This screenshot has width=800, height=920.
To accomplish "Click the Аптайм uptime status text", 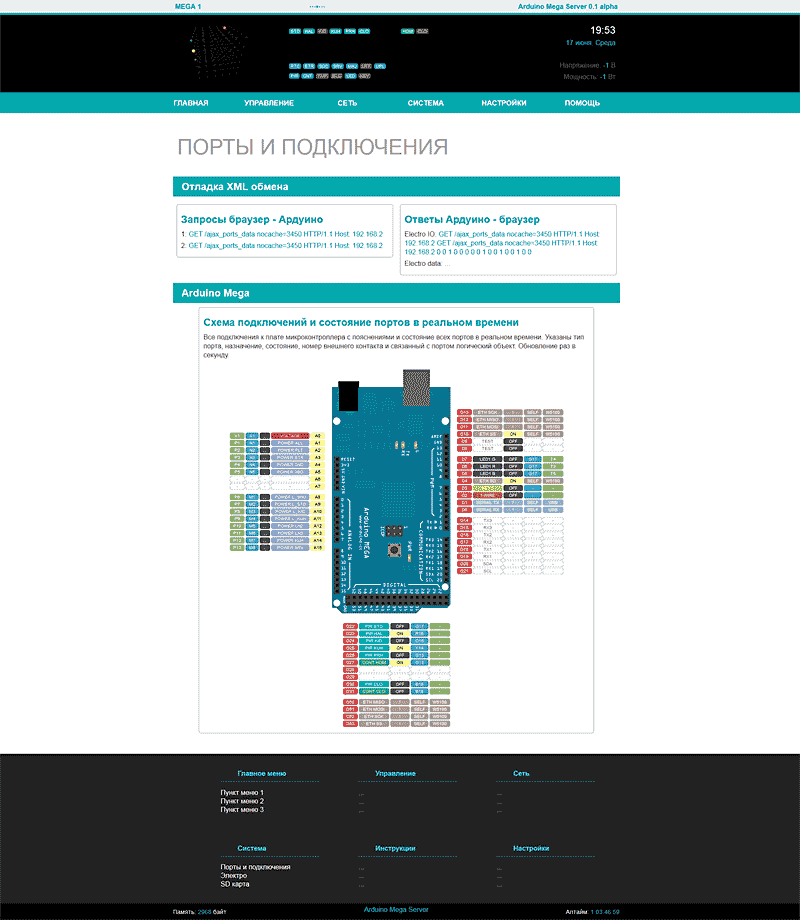I will pyautogui.click(x=592, y=912).
